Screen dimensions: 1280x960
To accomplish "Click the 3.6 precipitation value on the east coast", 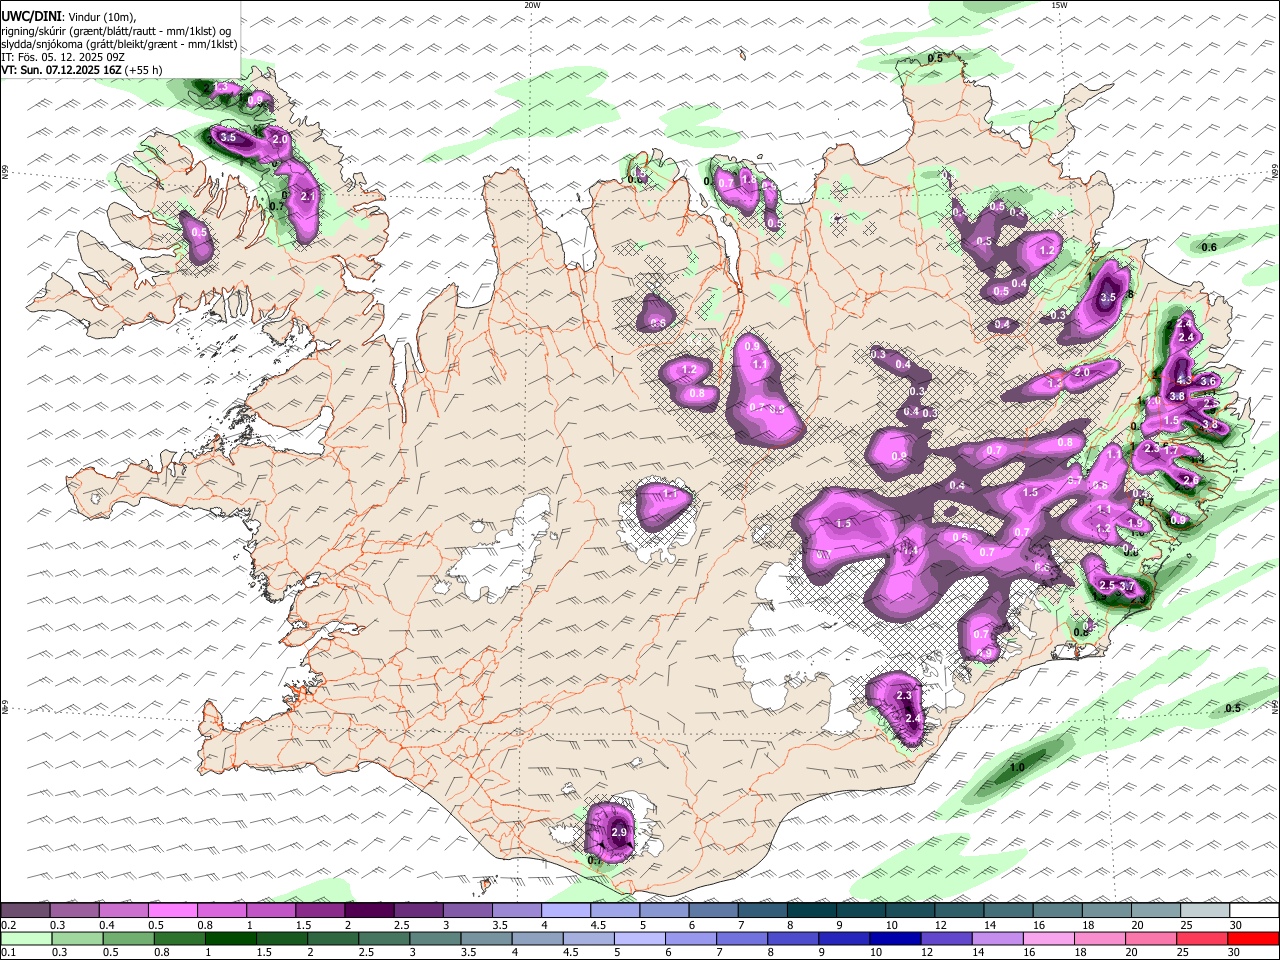I will pyautogui.click(x=1207, y=381).
